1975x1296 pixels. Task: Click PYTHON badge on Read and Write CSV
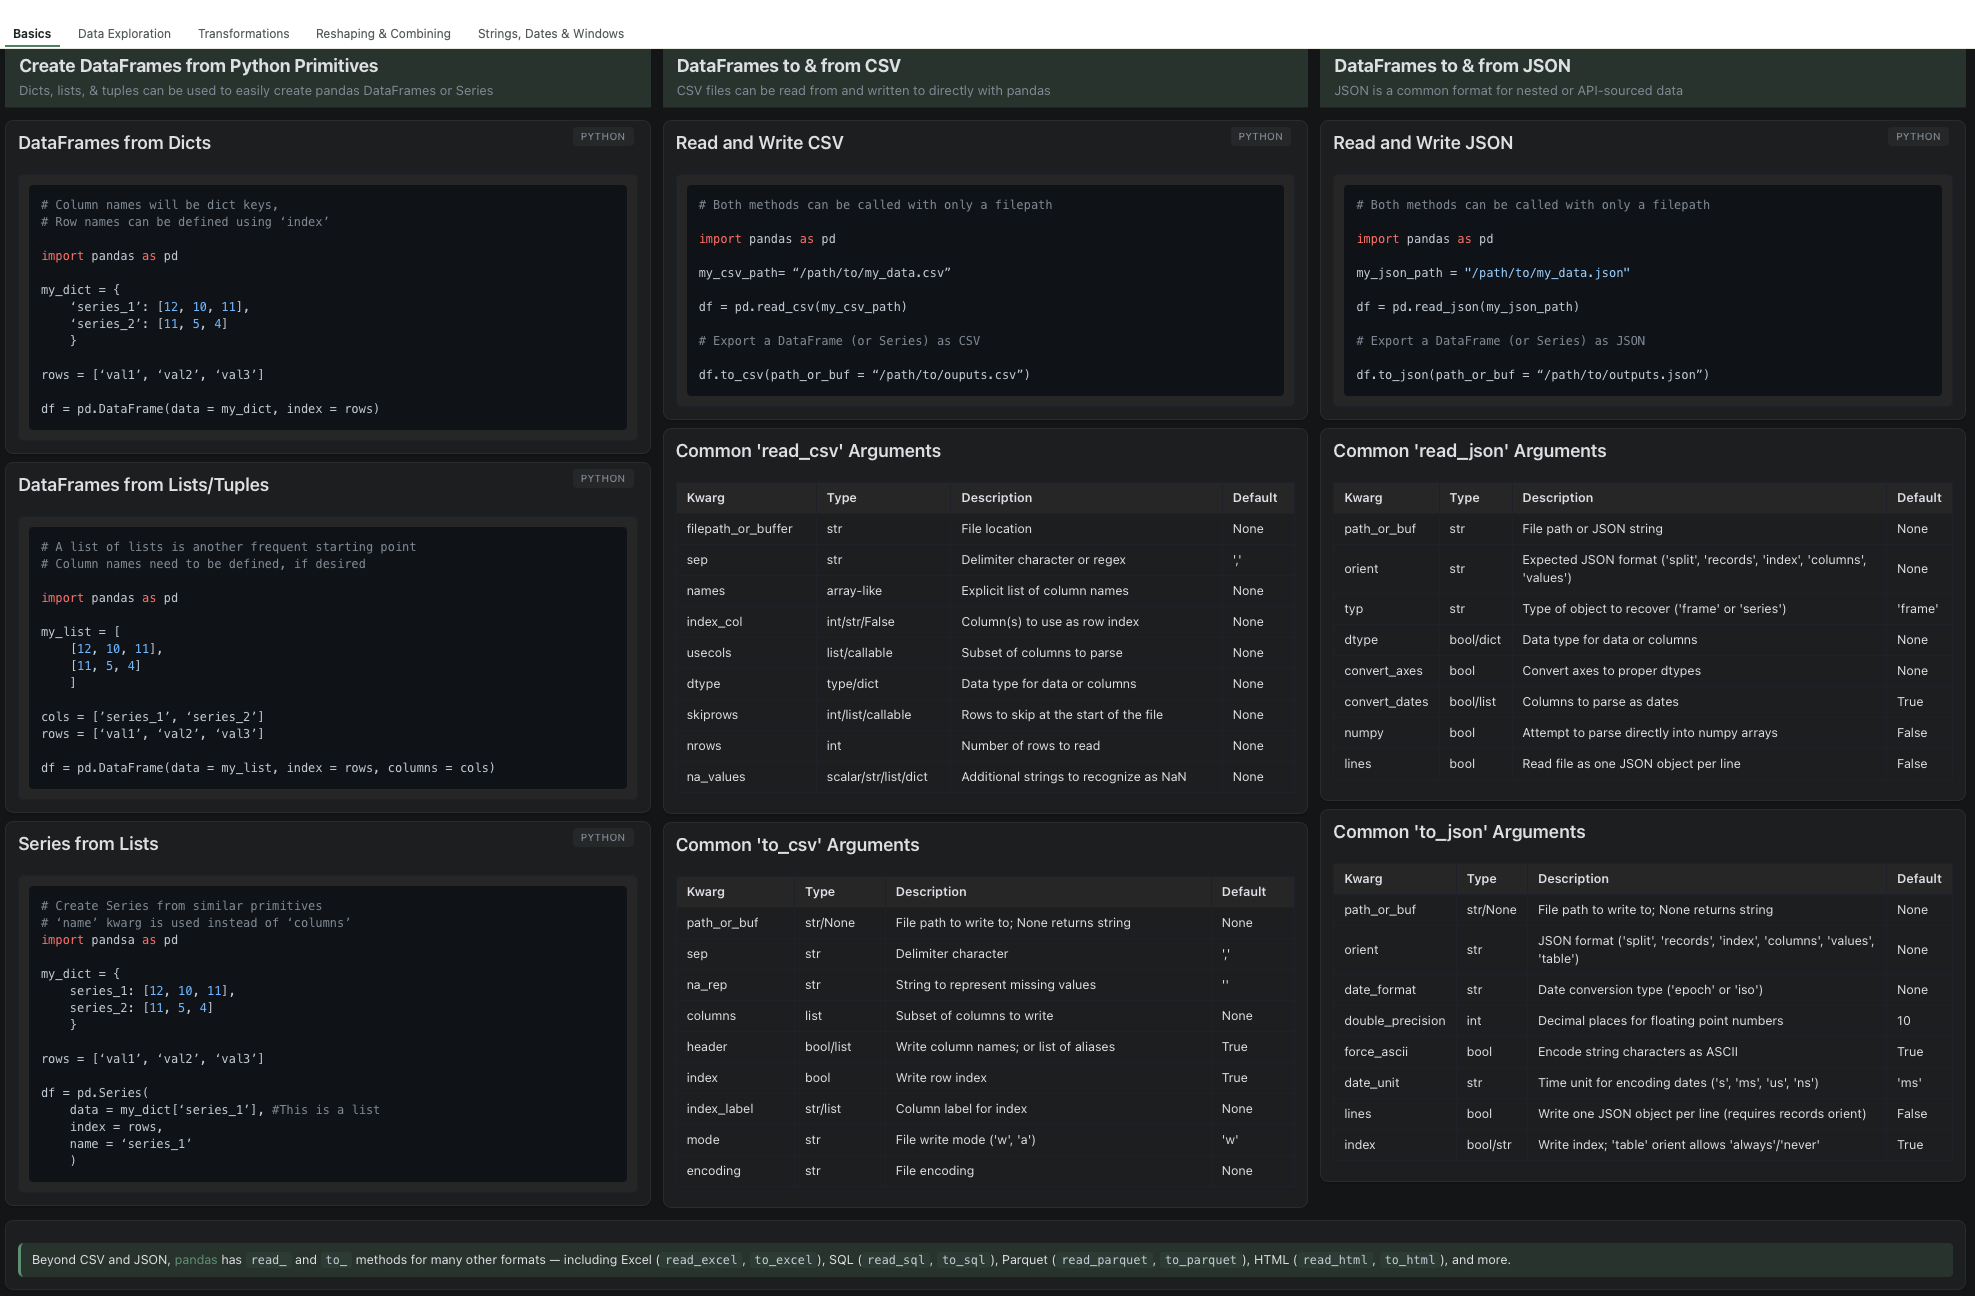coord(1260,137)
